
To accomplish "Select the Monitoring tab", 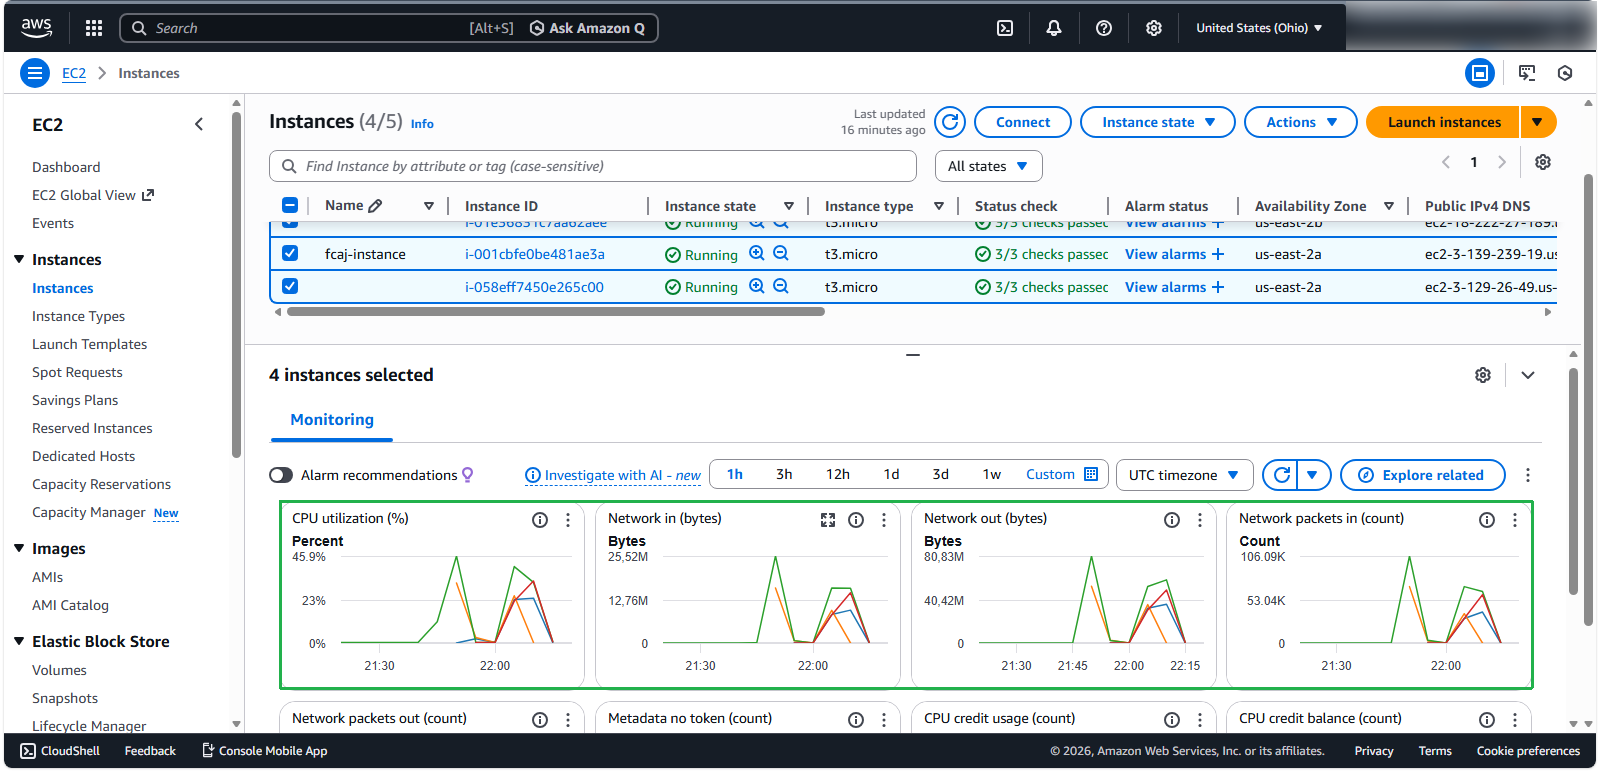I will coord(332,420).
